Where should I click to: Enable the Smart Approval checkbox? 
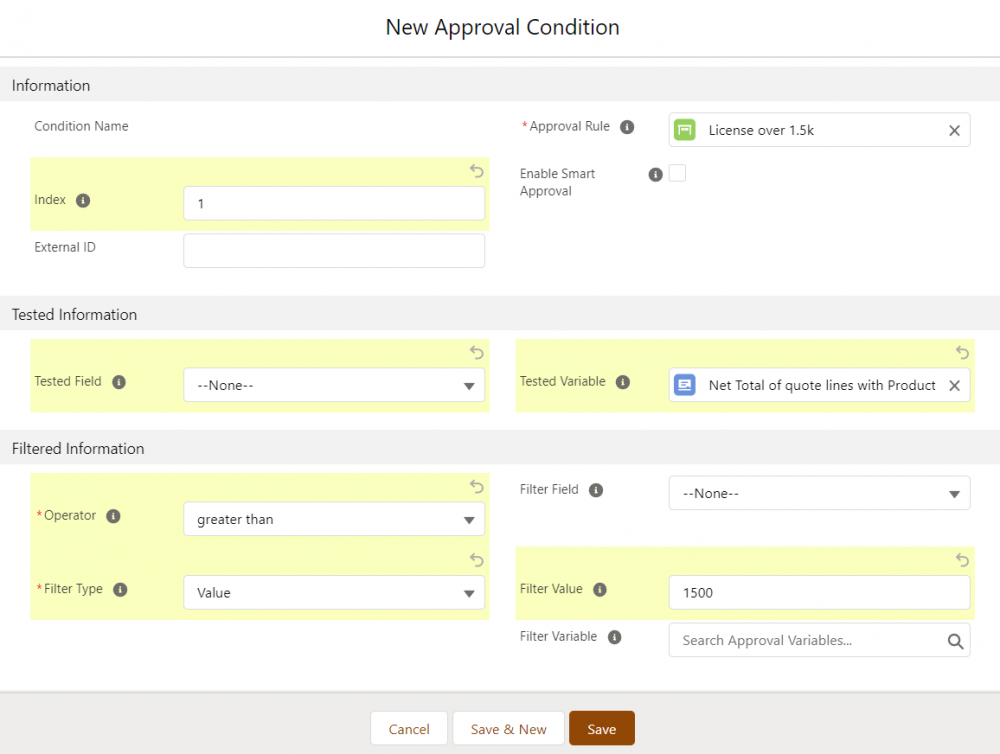tap(677, 173)
